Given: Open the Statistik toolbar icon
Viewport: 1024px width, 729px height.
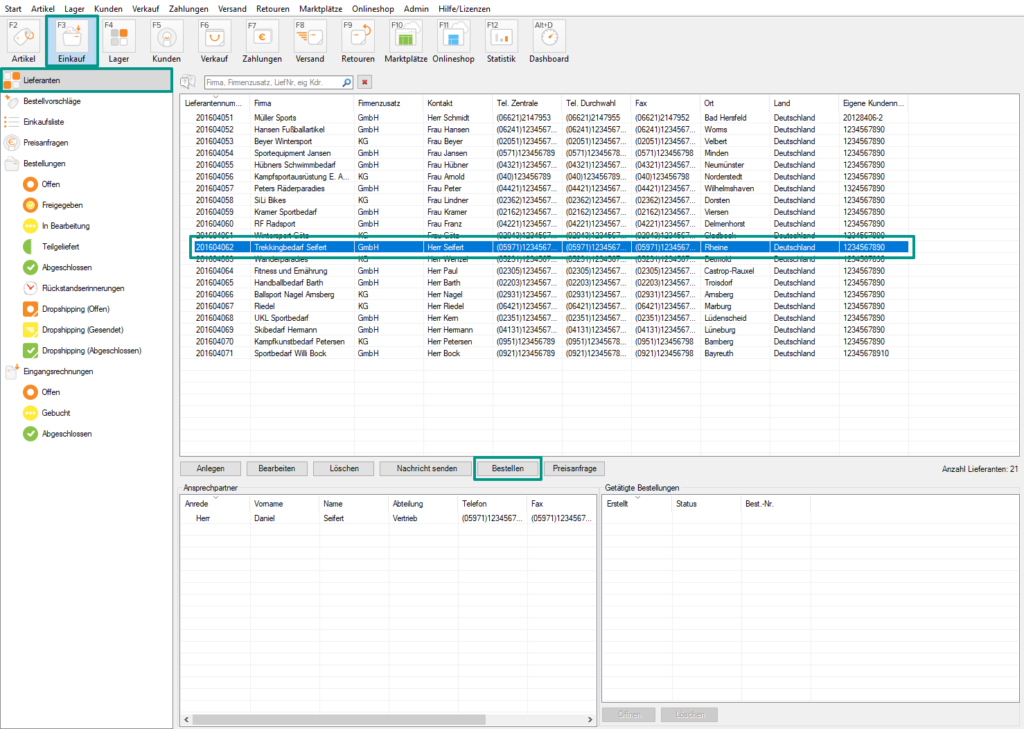Looking at the screenshot, I should click(x=500, y=40).
